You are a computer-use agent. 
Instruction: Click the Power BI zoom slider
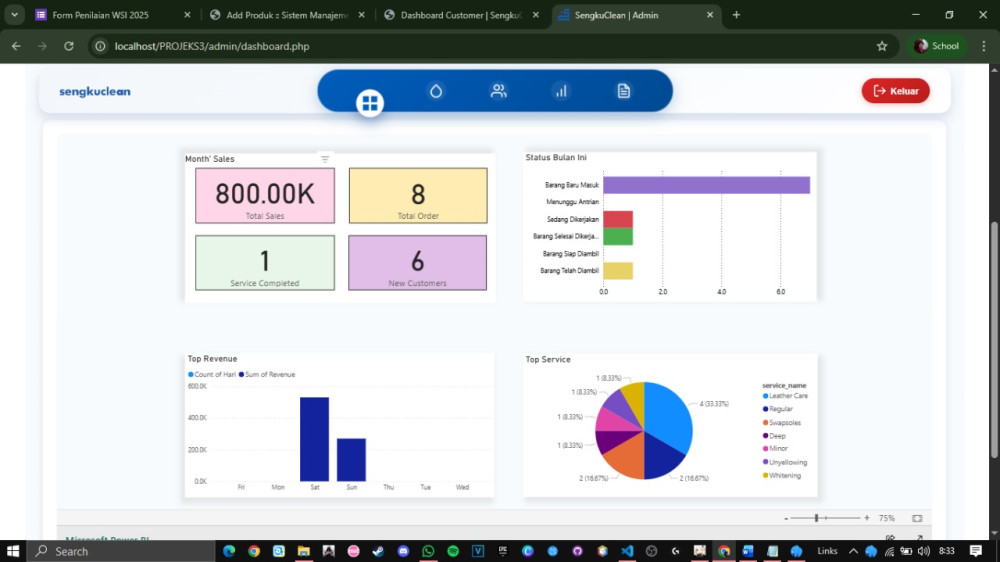coord(818,518)
